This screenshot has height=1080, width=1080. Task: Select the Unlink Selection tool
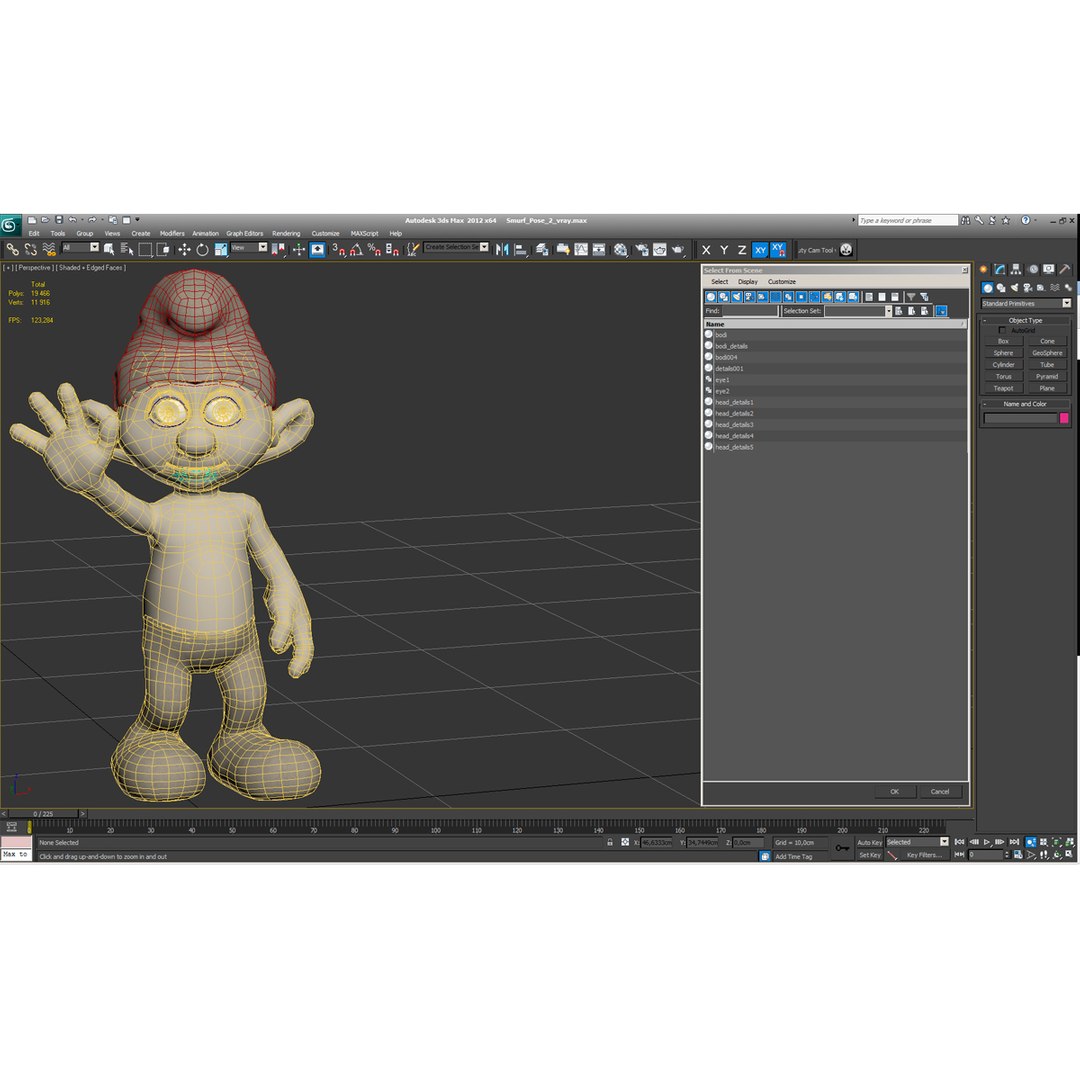coord(30,249)
